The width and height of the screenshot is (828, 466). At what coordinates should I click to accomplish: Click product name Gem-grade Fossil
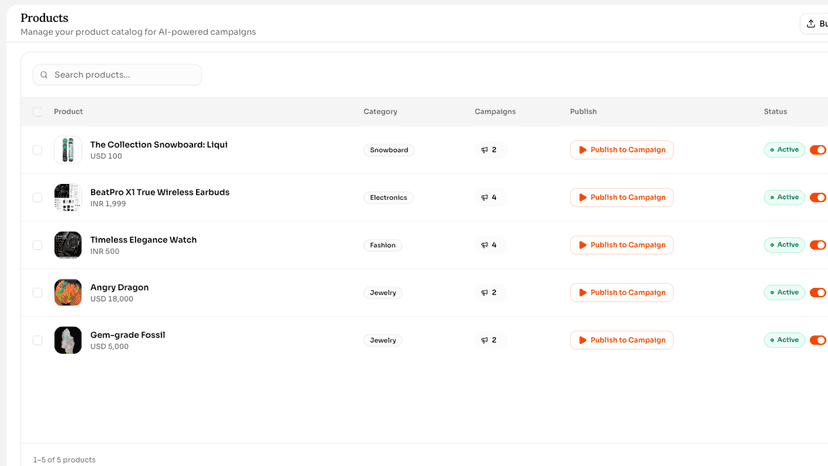128,335
